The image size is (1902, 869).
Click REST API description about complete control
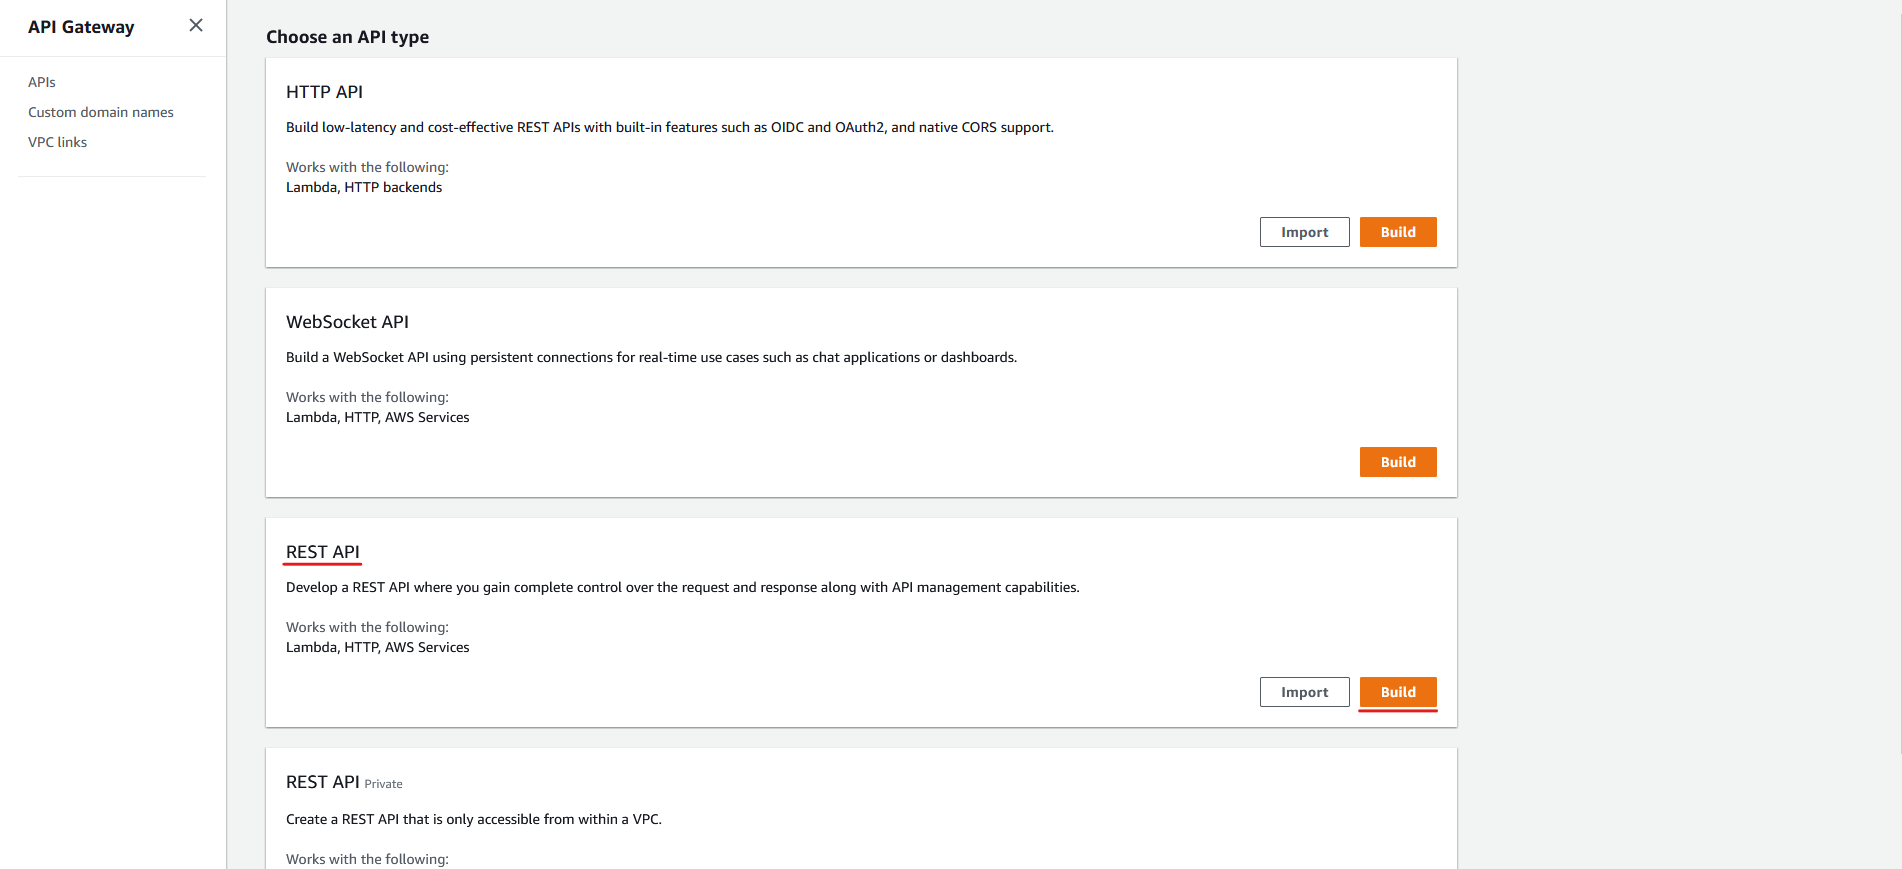pos(683,587)
